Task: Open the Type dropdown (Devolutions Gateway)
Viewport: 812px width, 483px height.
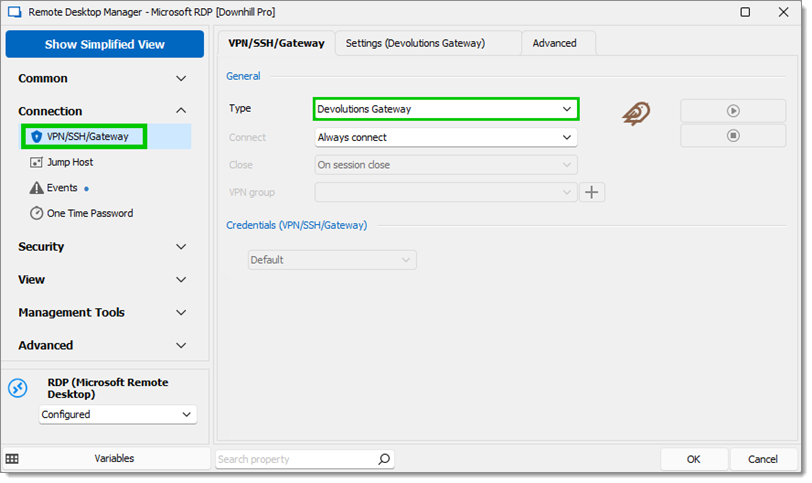Action: [446, 109]
